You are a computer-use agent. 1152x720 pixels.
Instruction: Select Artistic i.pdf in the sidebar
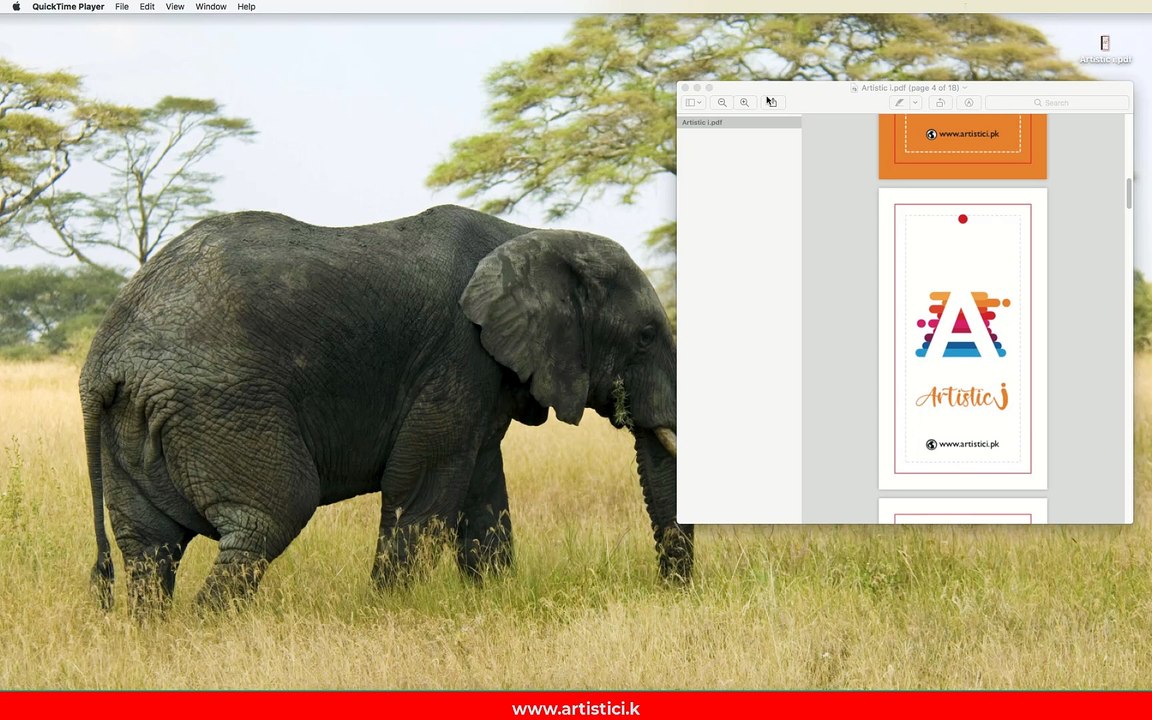click(739, 123)
